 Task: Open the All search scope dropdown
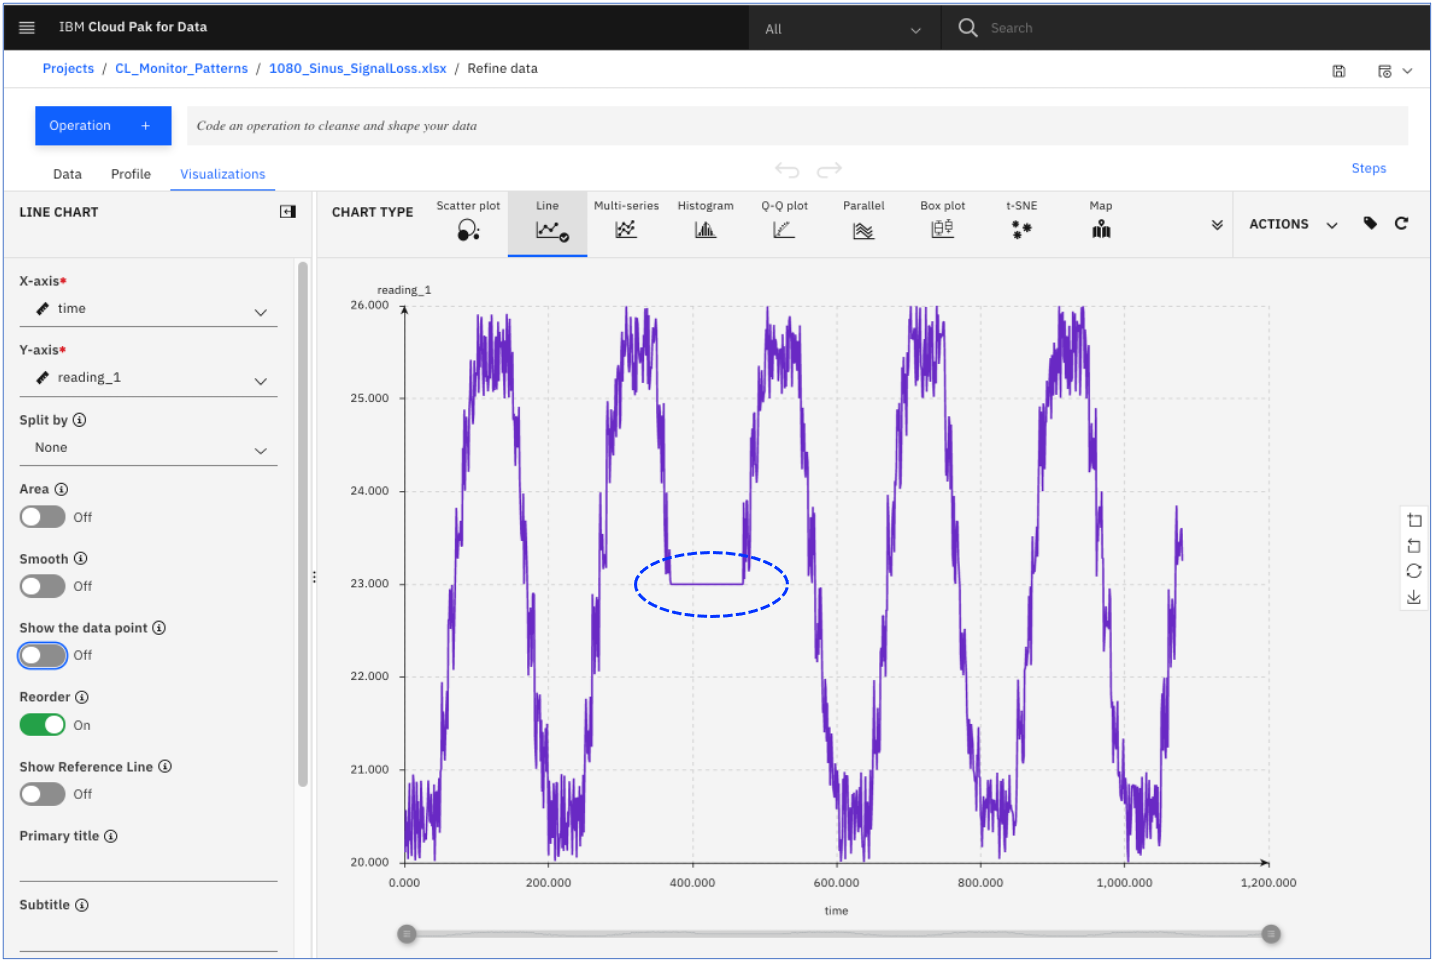(x=843, y=29)
